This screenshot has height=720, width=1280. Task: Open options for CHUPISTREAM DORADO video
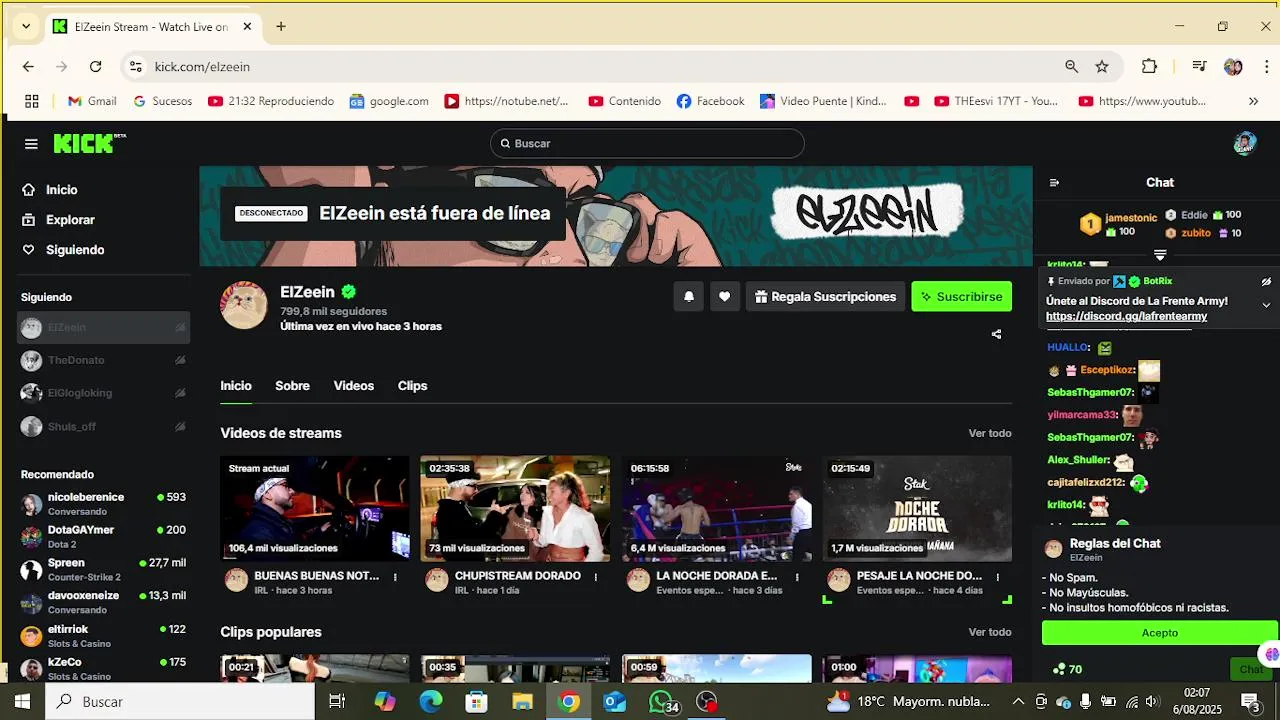click(x=596, y=577)
